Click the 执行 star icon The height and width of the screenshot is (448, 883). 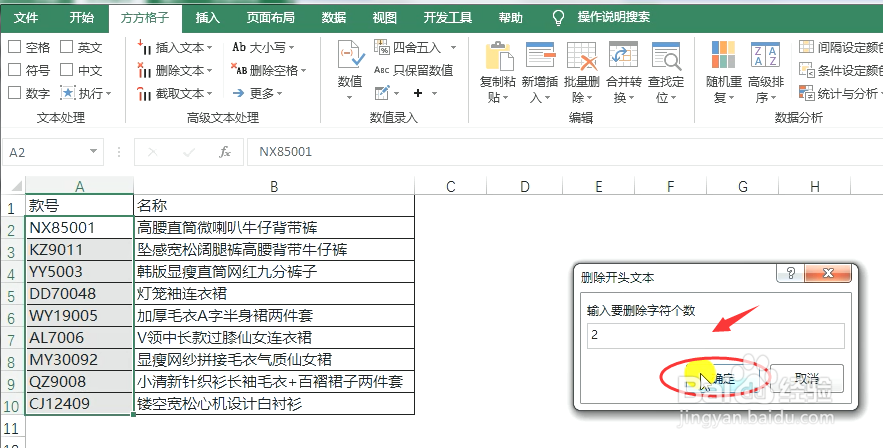(x=68, y=93)
